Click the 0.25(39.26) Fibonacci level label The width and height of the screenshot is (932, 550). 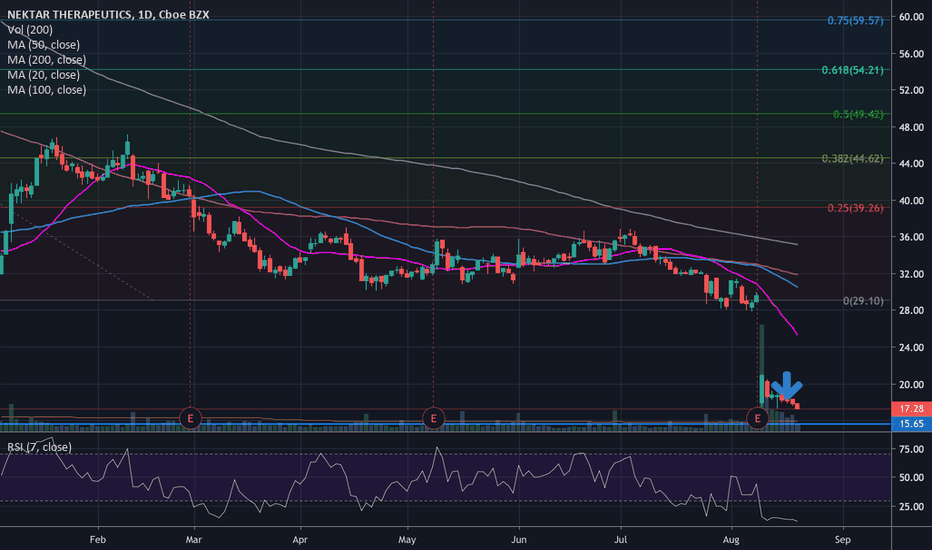855,208
